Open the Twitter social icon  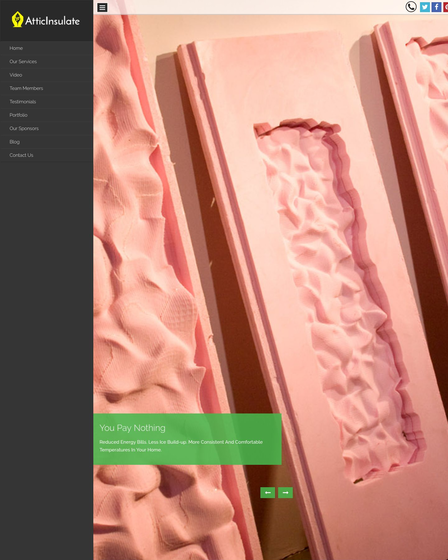[424, 7]
